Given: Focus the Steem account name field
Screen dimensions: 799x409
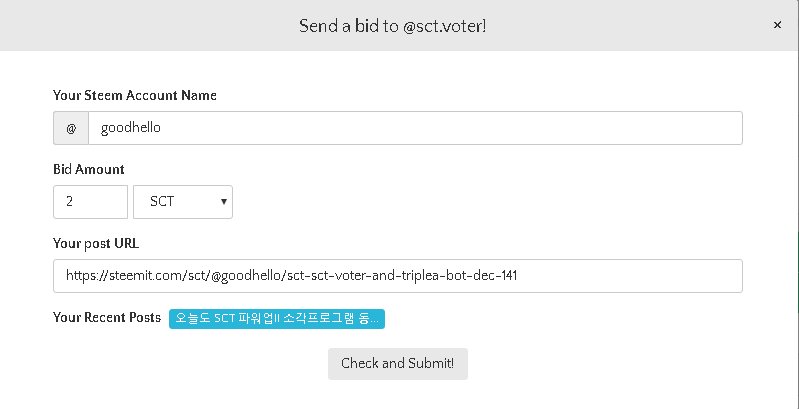Looking at the screenshot, I should point(415,128).
